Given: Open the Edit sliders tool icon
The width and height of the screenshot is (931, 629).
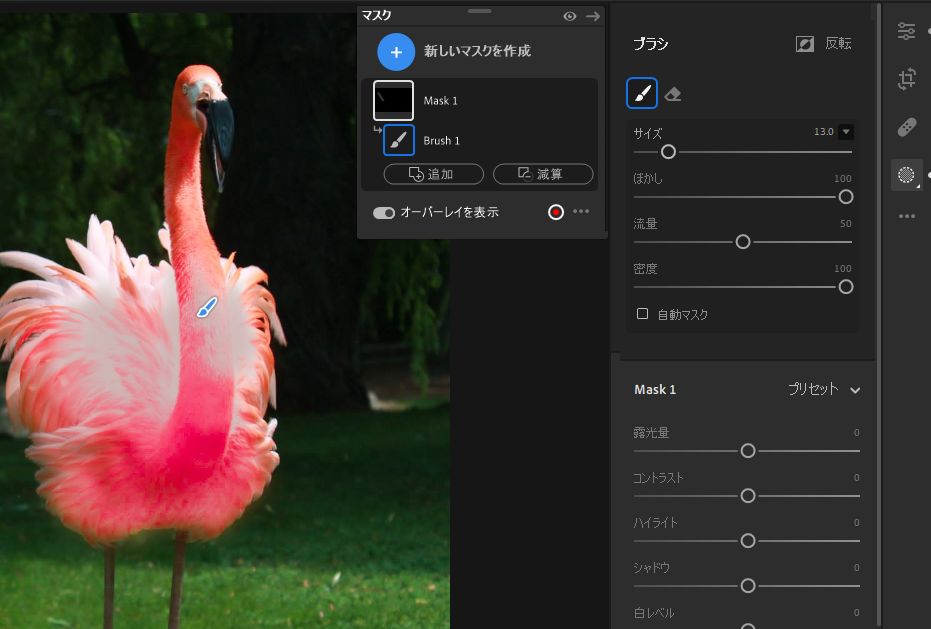Looking at the screenshot, I should click(907, 31).
